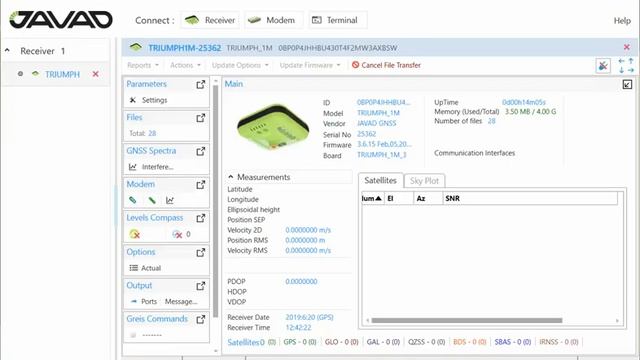Click the BDS - 0 (0) status entry
Image resolution: width=640 pixels, height=360 pixels.
[469, 342]
